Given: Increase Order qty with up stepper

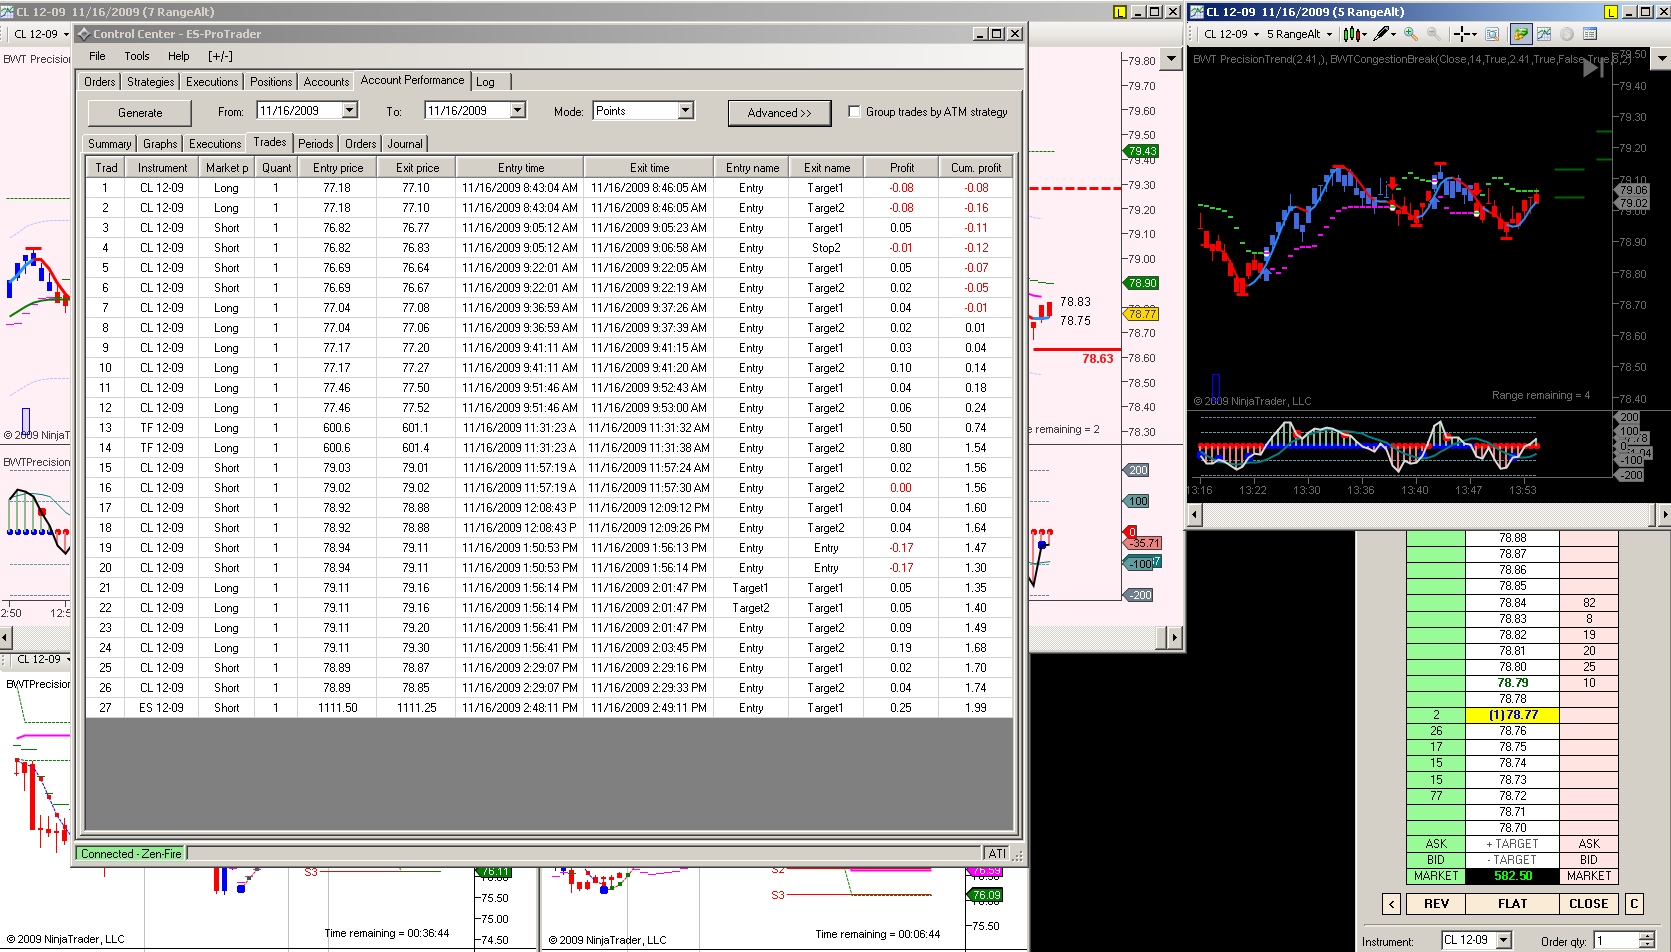Looking at the screenshot, I should [1647, 936].
